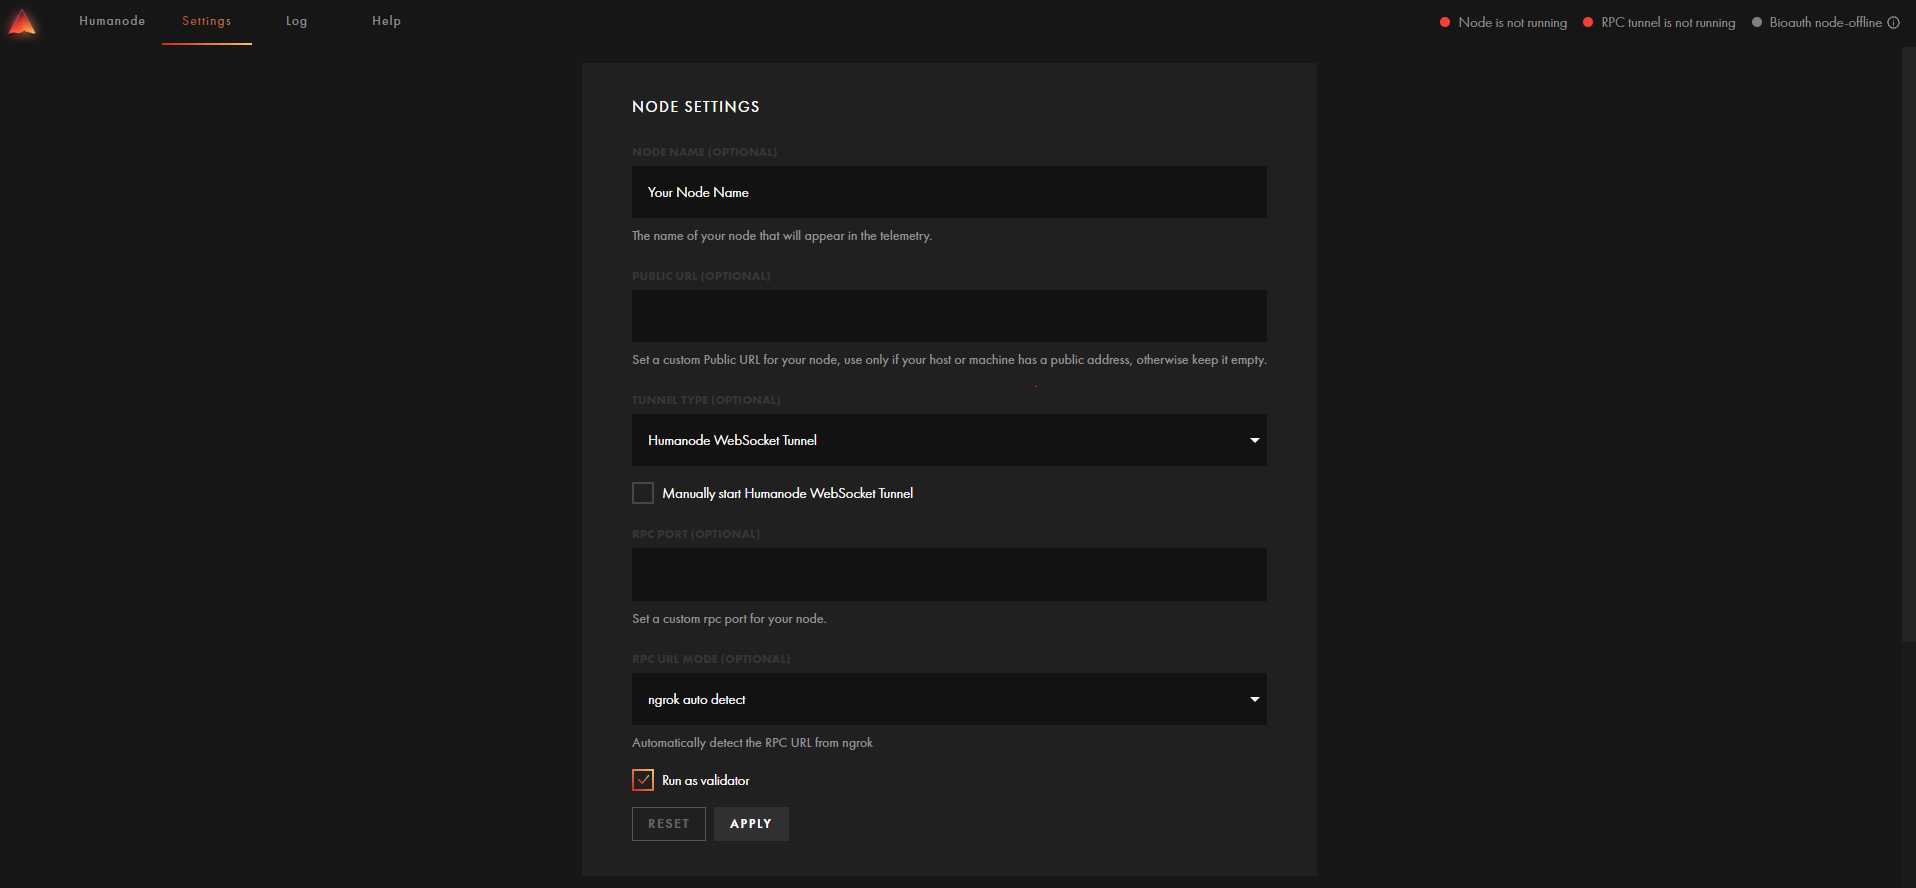Click the Node is not running status text
The width and height of the screenshot is (1916, 888).
pyautogui.click(x=1512, y=22)
